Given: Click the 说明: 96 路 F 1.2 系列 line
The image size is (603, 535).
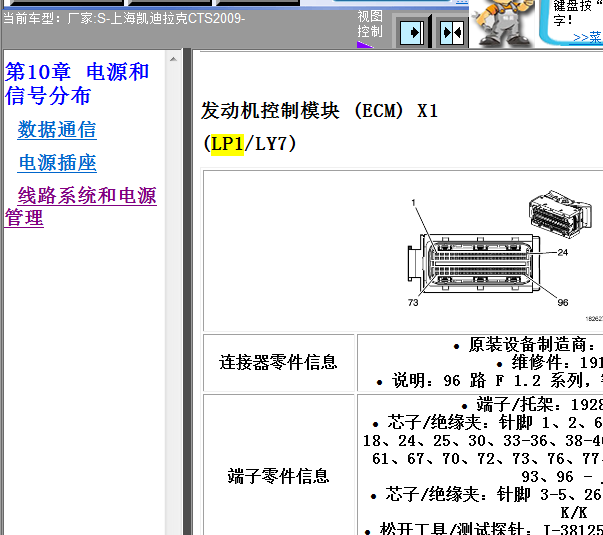Looking at the screenshot, I should pos(489,381).
